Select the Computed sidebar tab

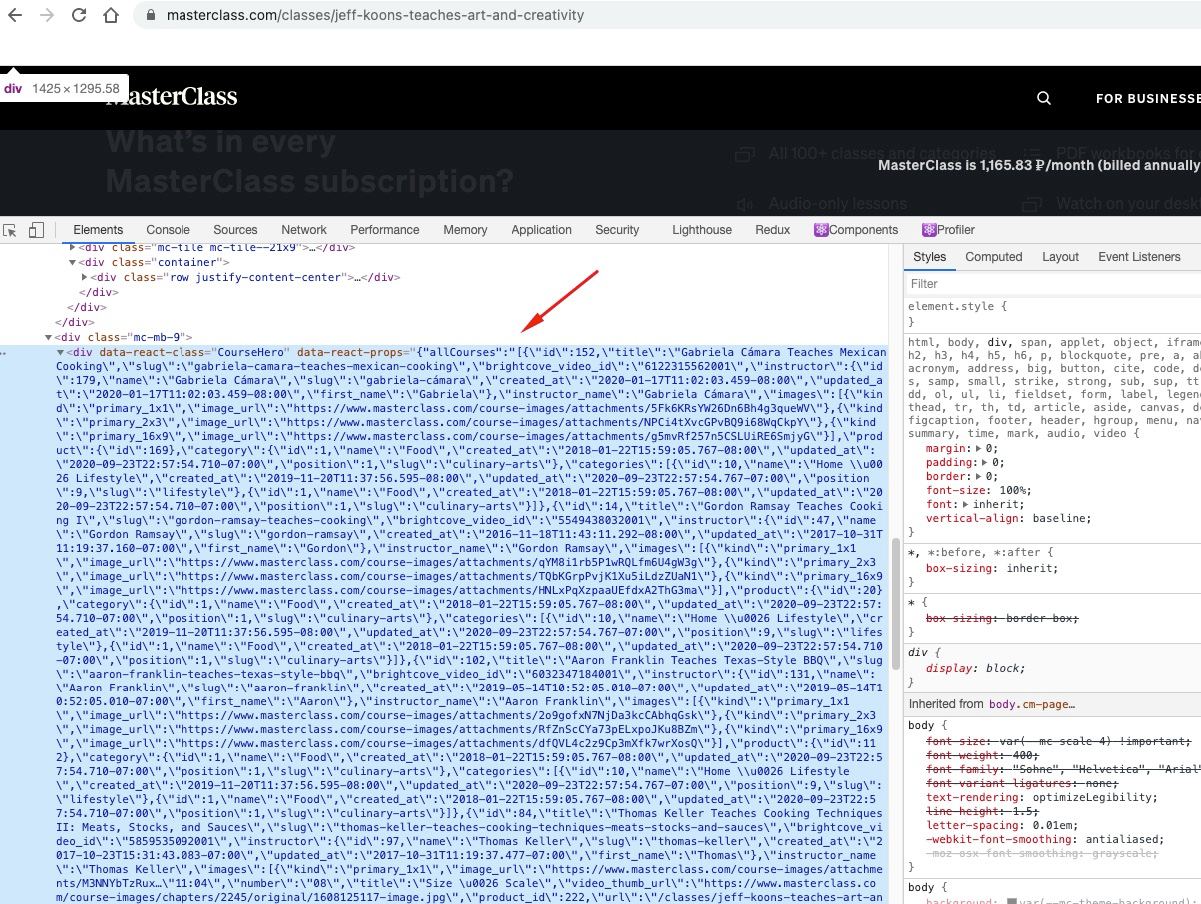[x=993, y=257]
